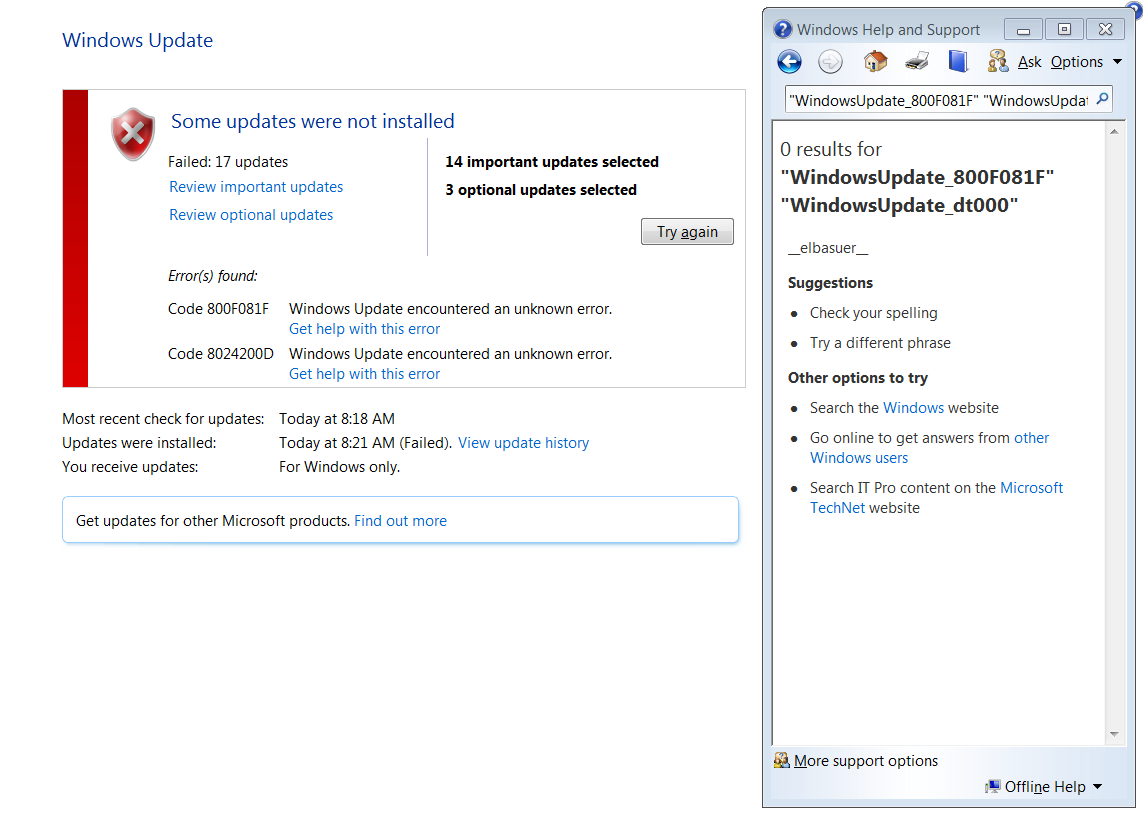Click the 'Some updates were not installed' heading

[313, 121]
